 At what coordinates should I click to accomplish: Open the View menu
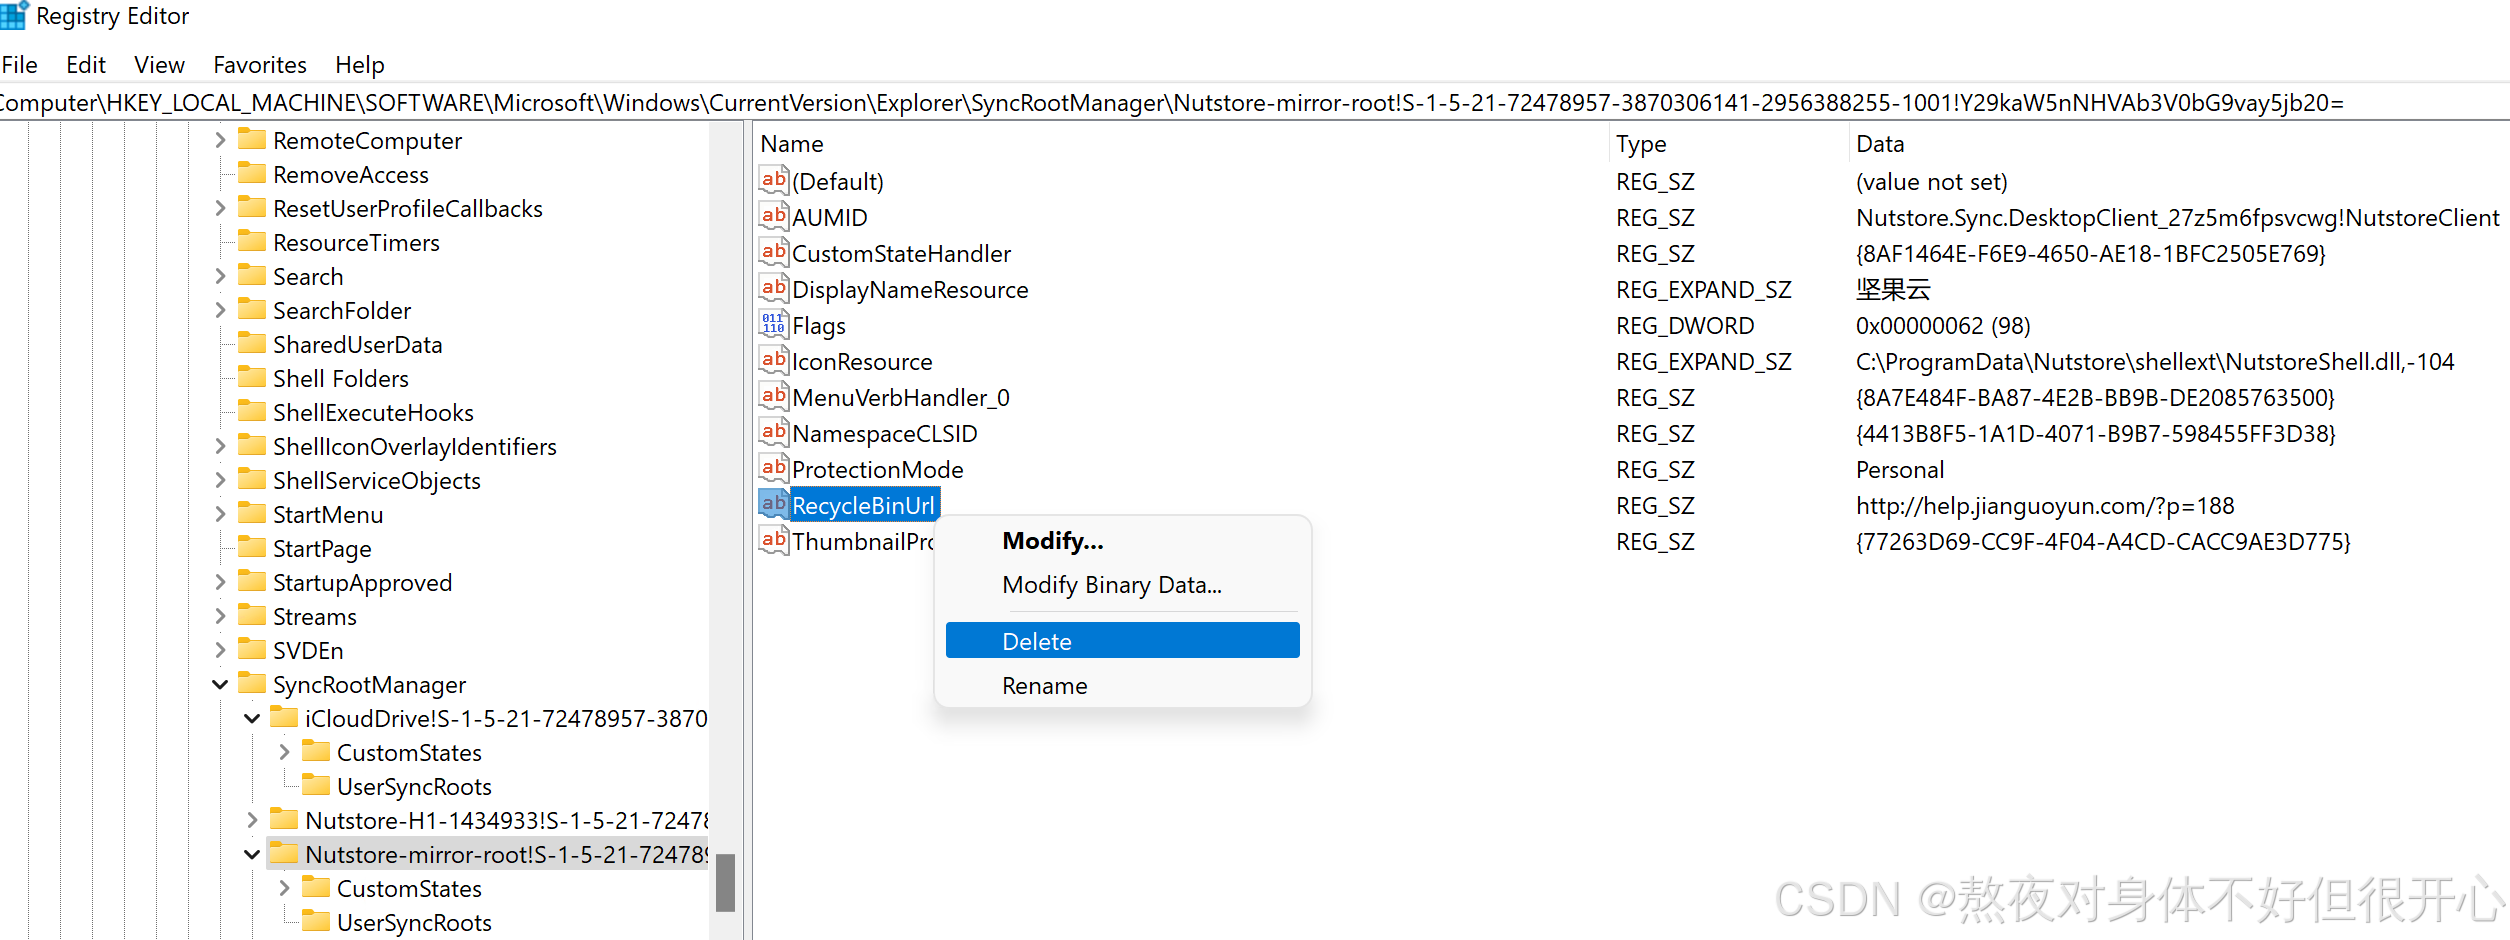159,65
